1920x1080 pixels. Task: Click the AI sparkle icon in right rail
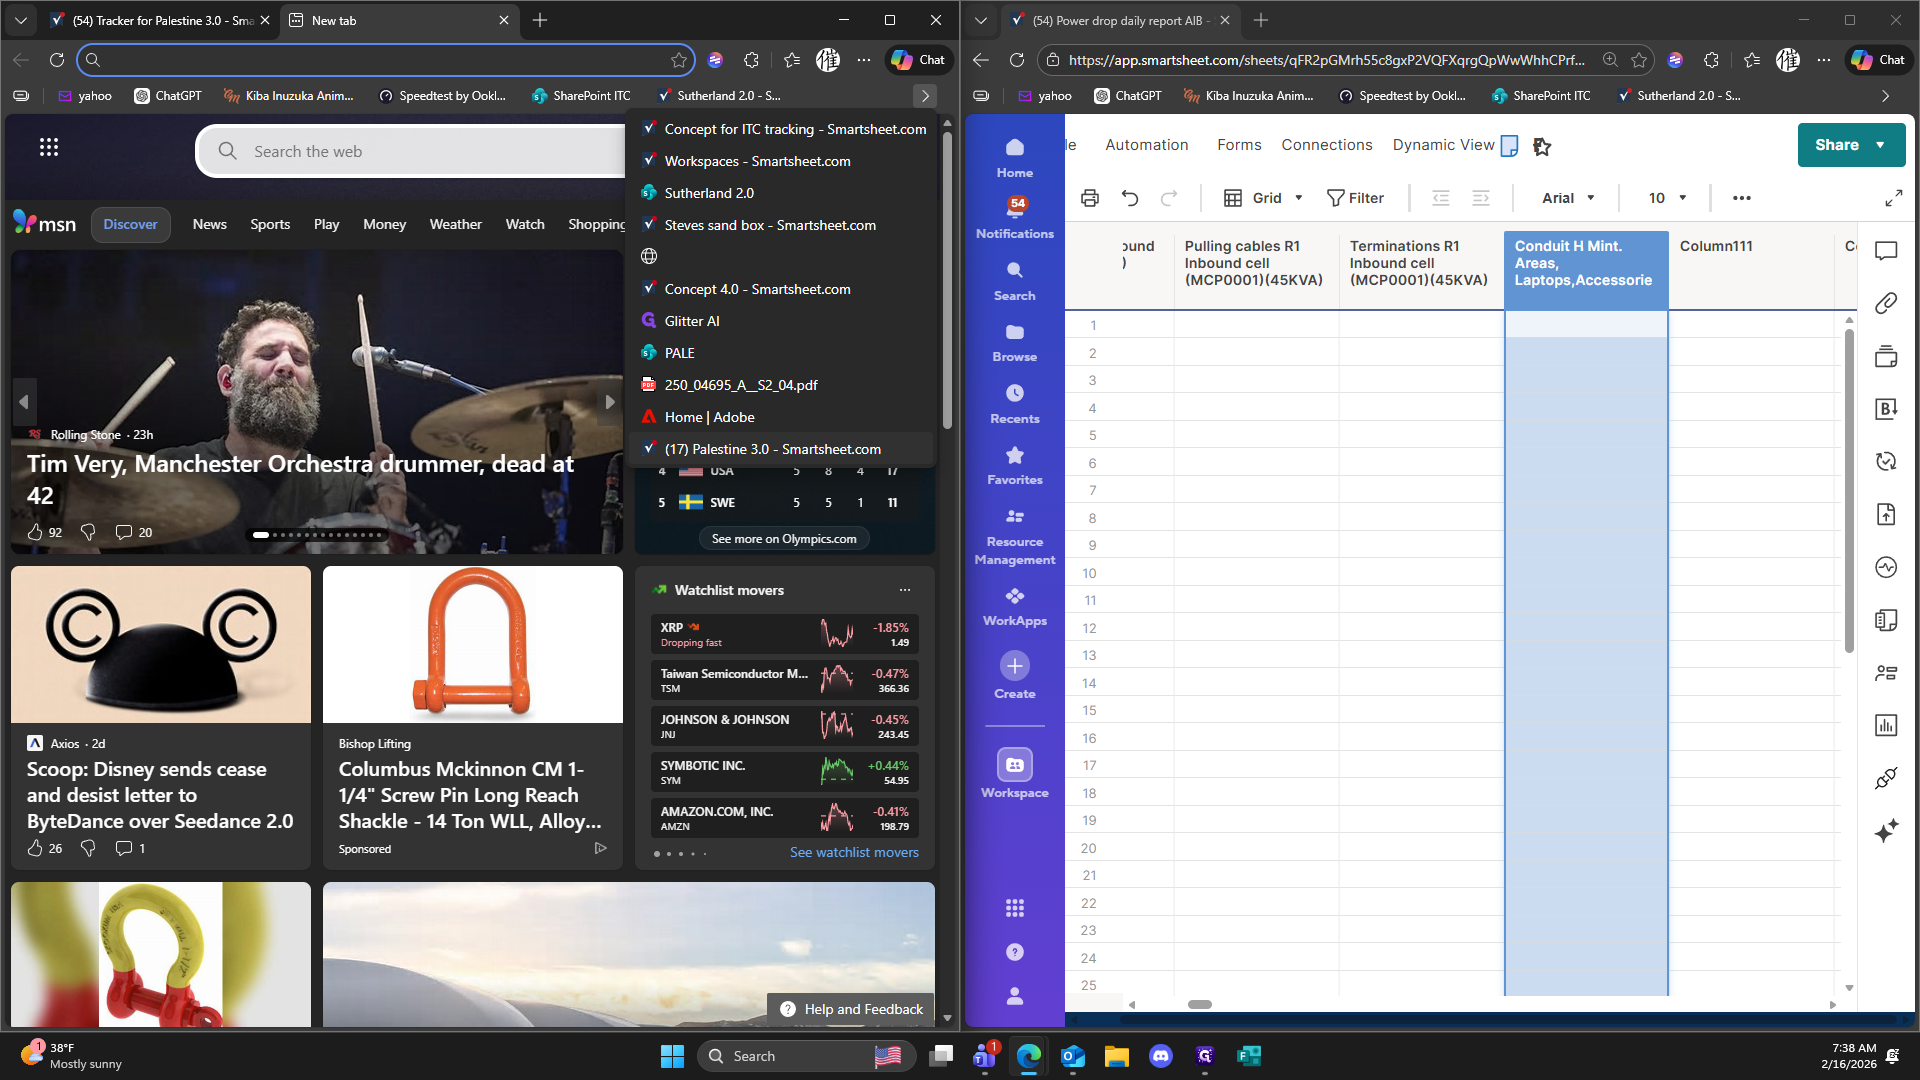[x=1886, y=831]
